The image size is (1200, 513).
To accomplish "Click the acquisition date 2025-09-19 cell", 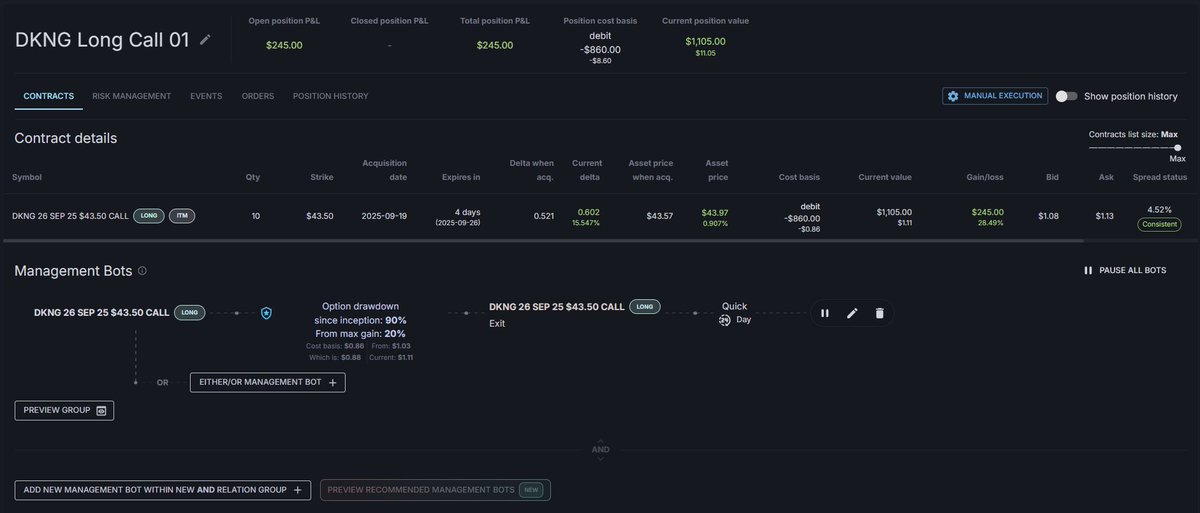I will pyautogui.click(x=383, y=214).
